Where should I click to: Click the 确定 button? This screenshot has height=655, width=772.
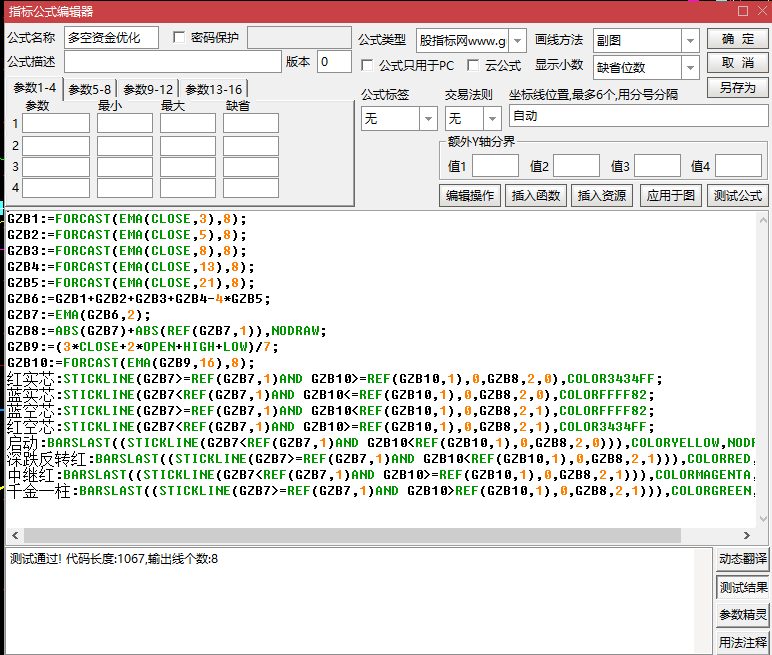pos(738,39)
